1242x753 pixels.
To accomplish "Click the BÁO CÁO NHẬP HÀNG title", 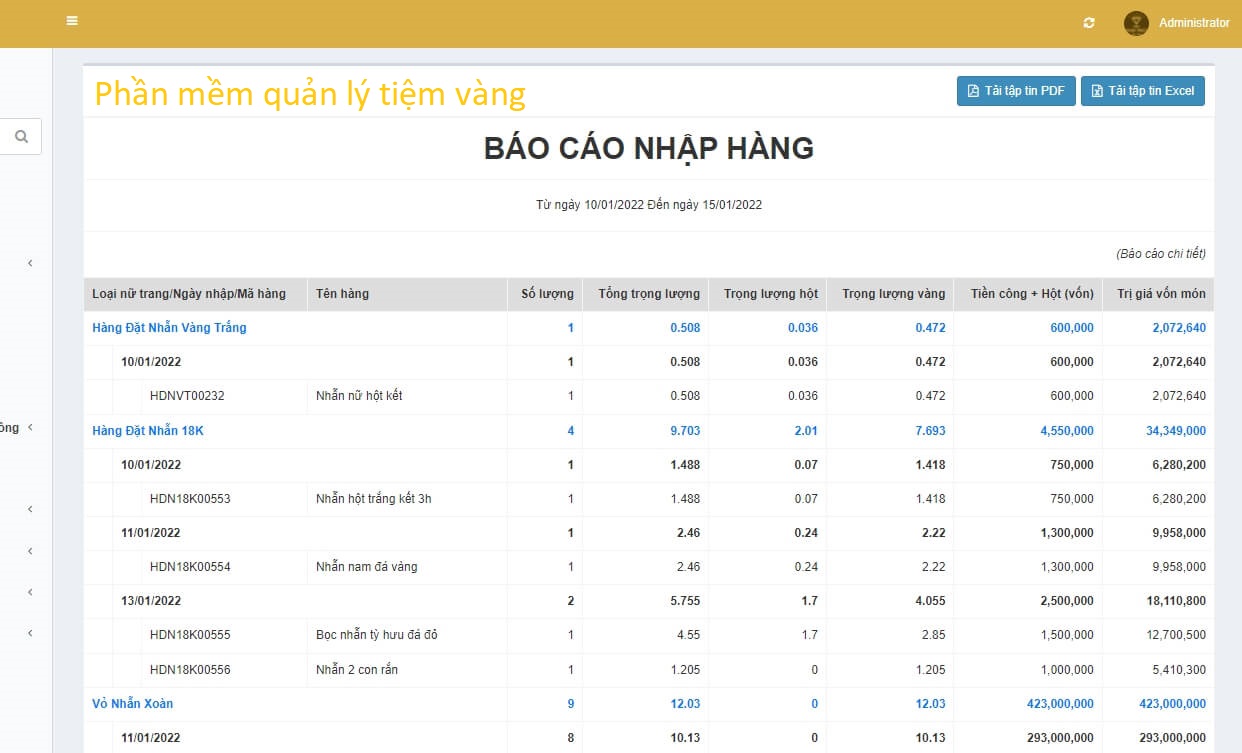I will pyautogui.click(x=649, y=149).
